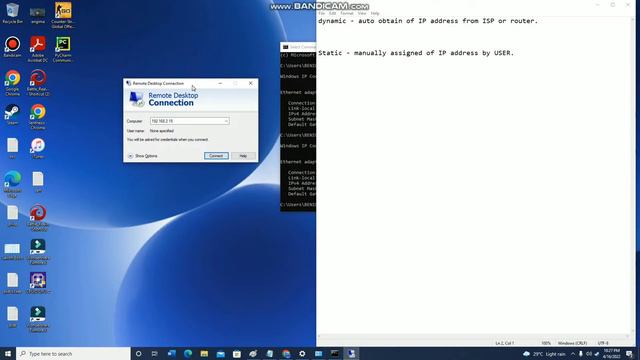Click the Command Prompt window title bar
This screenshot has width=640, height=360.
click(x=298, y=47)
